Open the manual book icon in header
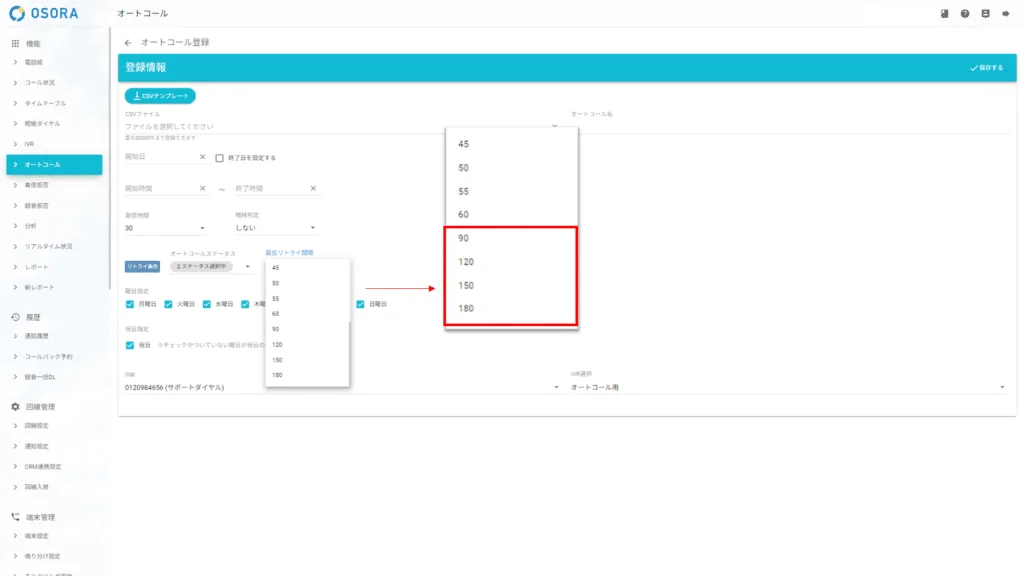1024x576 pixels. [945, 14]
